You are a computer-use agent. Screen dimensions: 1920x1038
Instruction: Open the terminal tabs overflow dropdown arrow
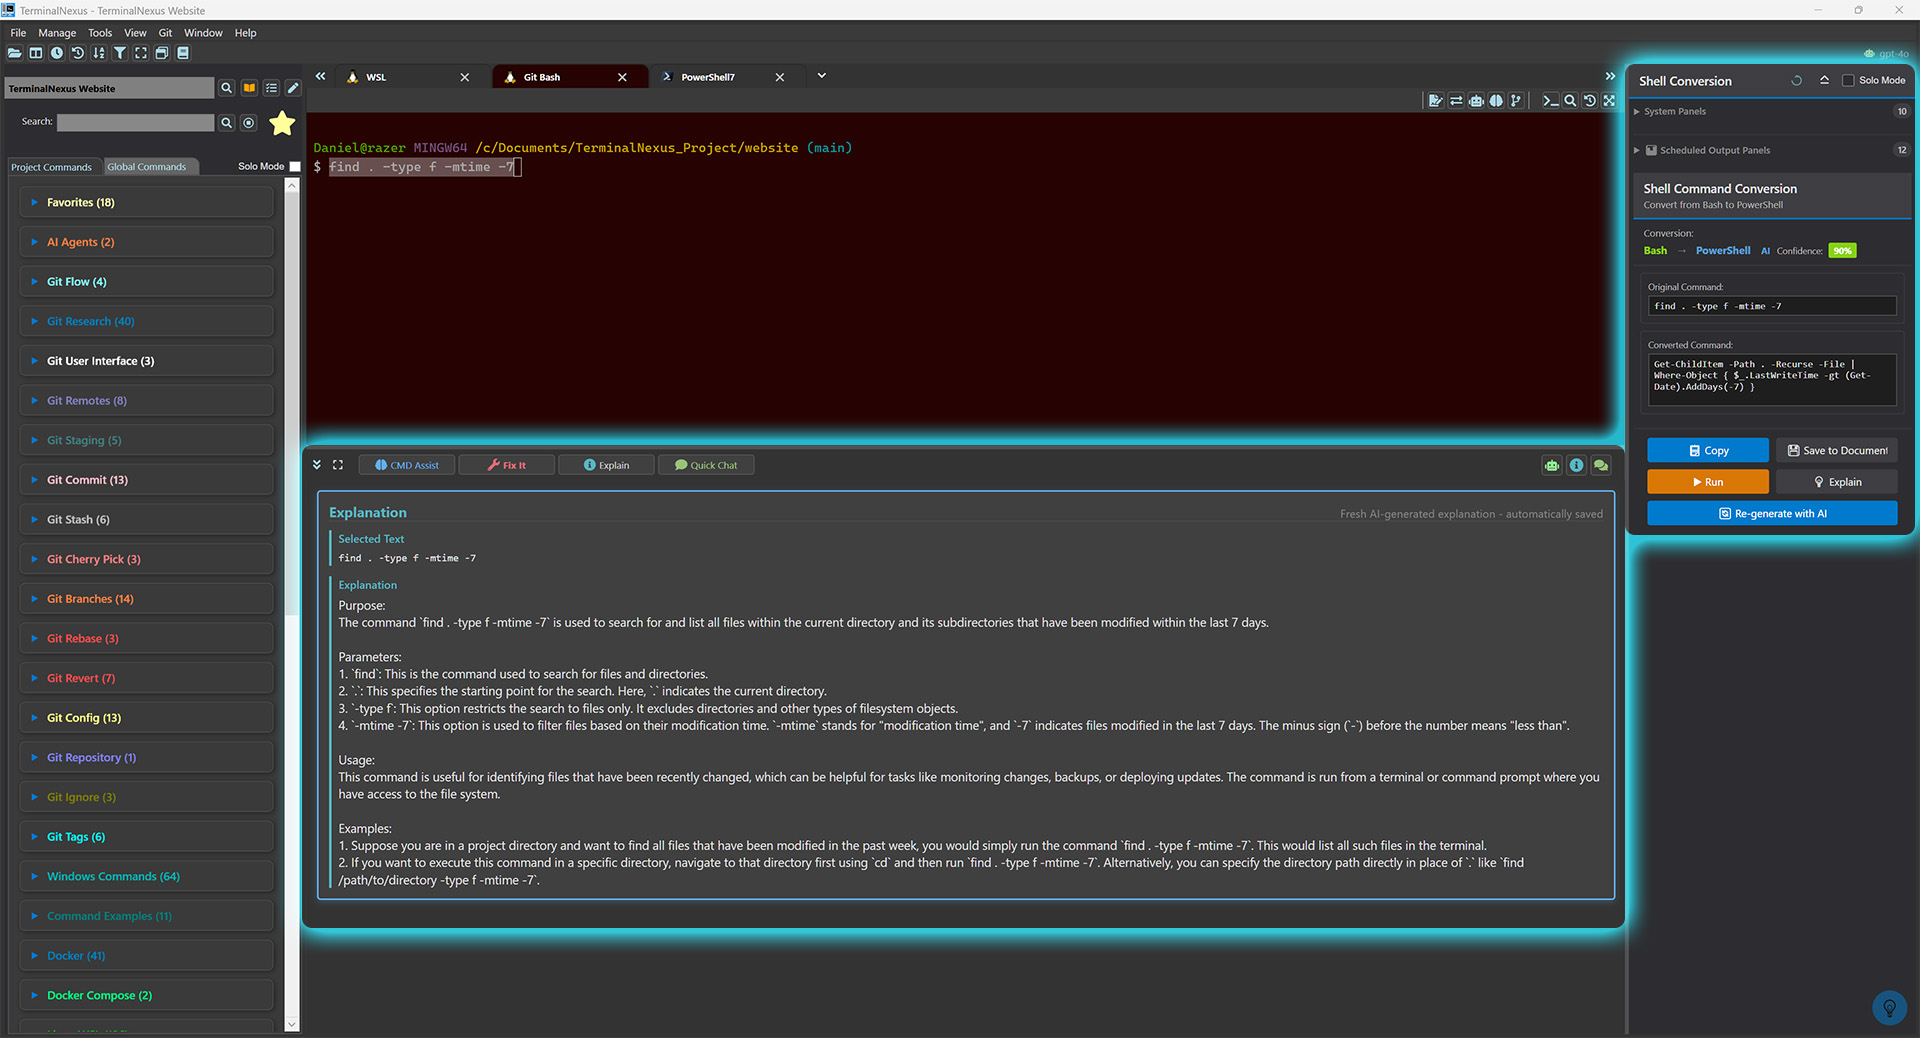pos(821,76)
